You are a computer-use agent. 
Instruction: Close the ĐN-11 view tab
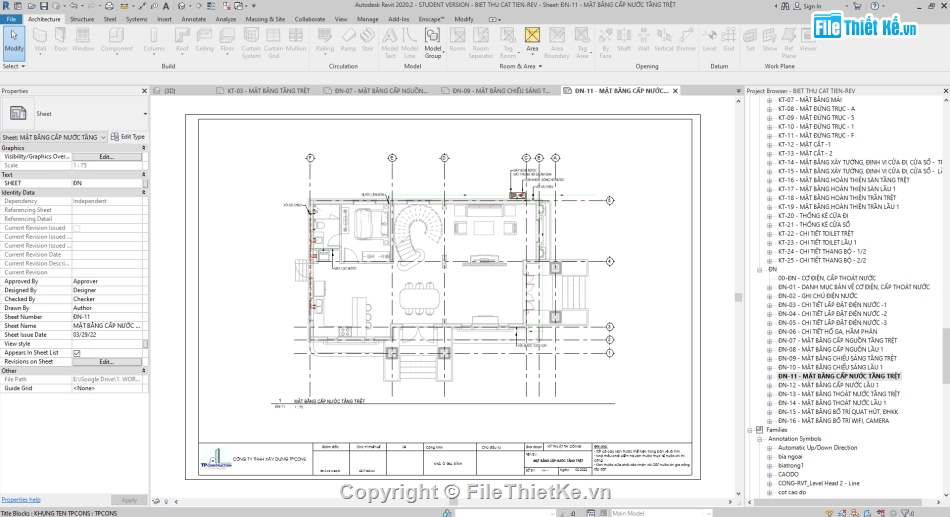click(675, 91)
